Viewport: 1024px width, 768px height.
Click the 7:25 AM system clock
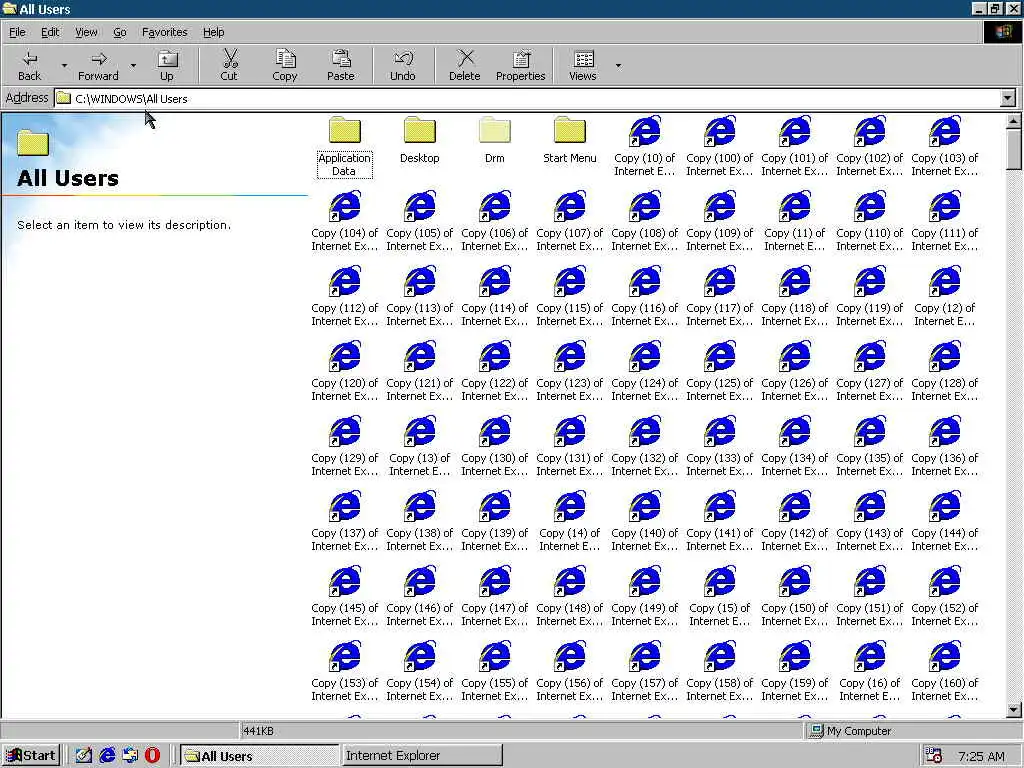click(x=981, y=756)
